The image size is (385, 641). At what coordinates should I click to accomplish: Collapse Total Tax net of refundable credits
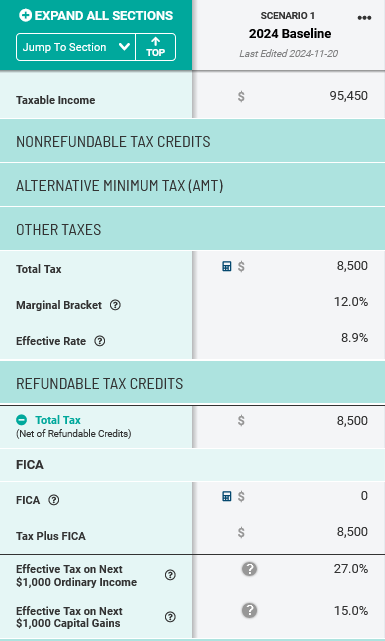(x=22, y=420)
